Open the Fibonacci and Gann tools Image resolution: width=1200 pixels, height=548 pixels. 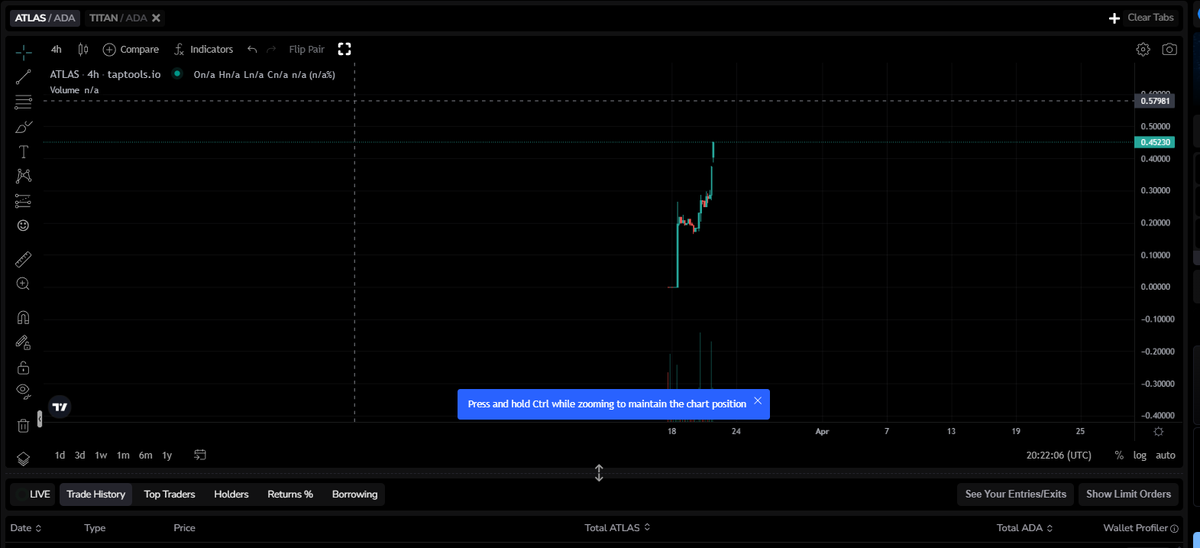click(x=23, y=102)
